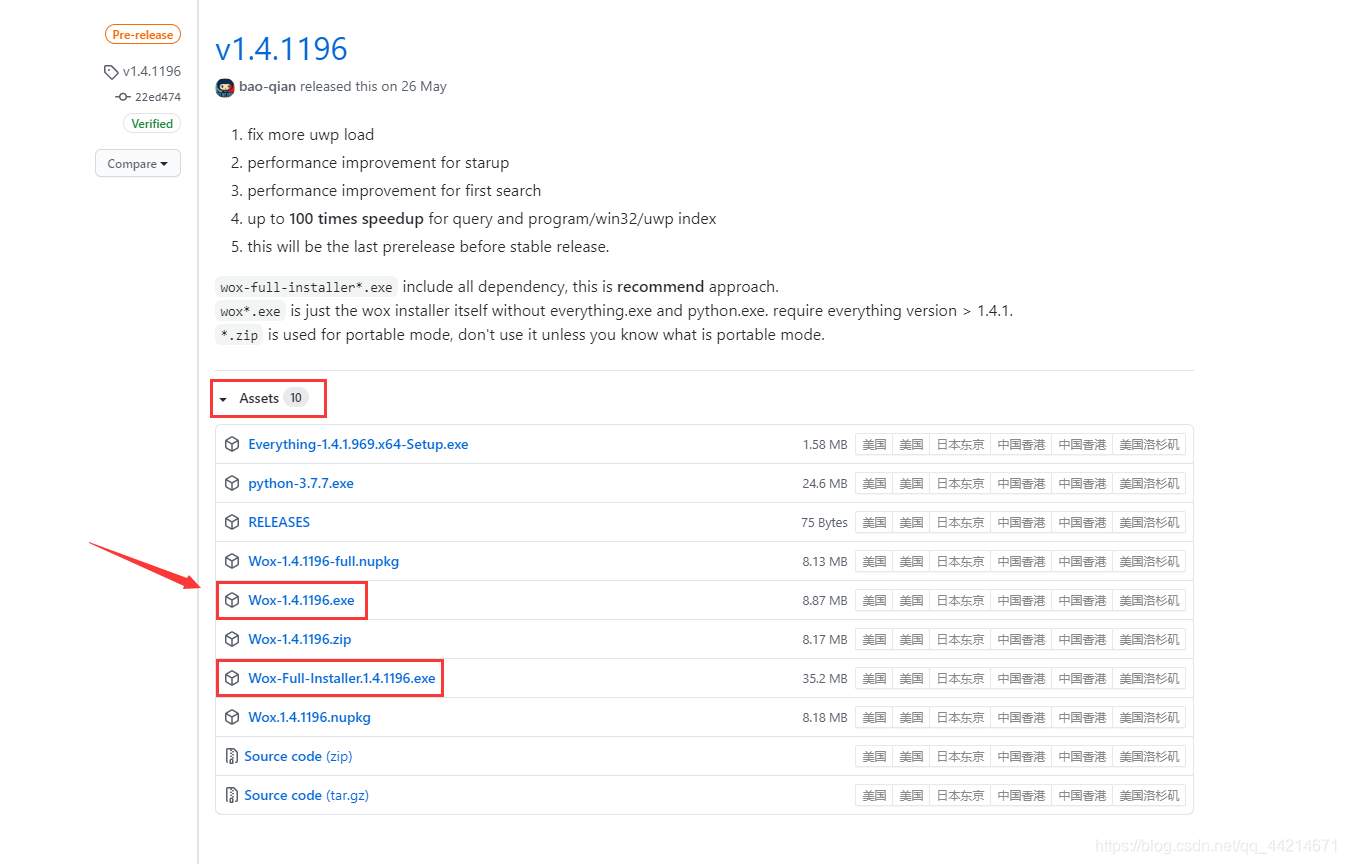Download Source code (tar.gz)
Viewport: 1346px width, 864px height.
pyautogui.click(x=307, y=795)
